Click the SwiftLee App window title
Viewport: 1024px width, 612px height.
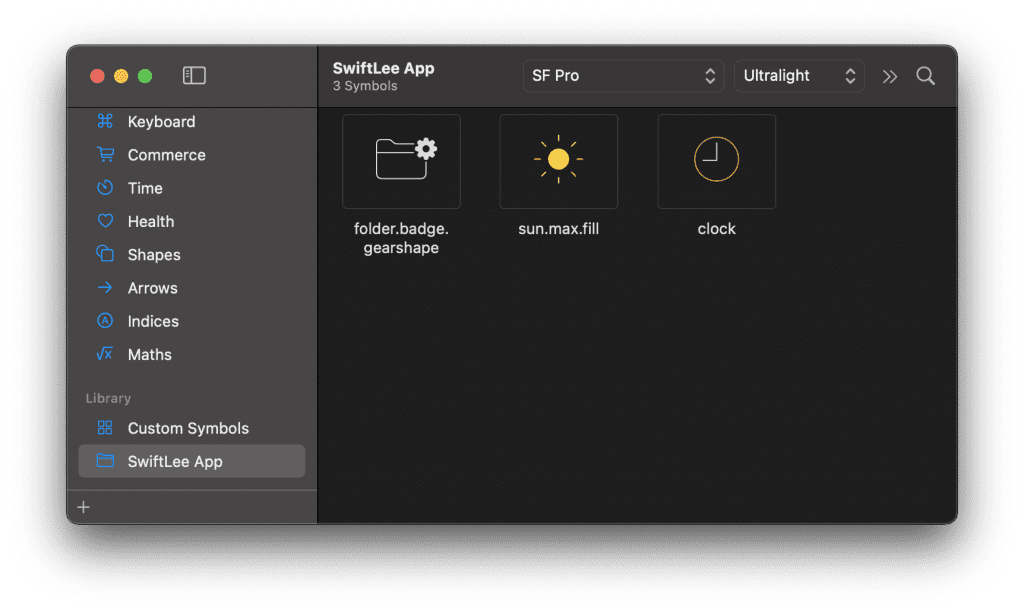(383, 68)
